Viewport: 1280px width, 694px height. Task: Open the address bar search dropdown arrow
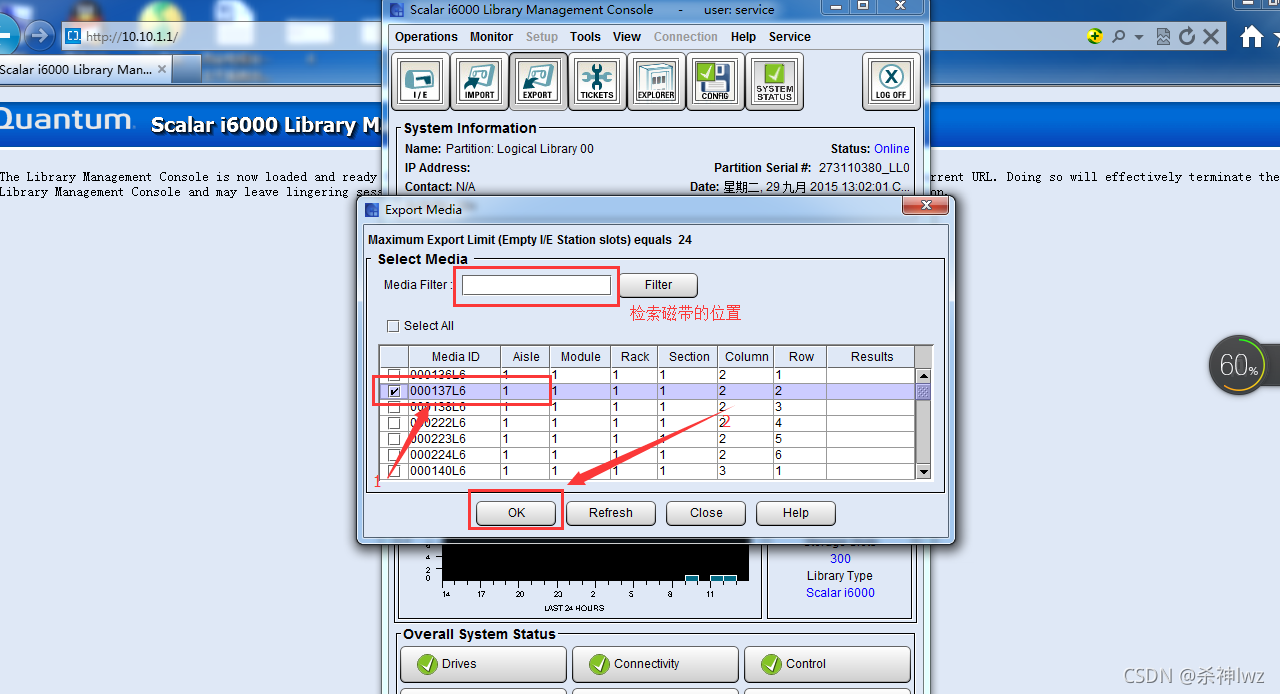1139,37
